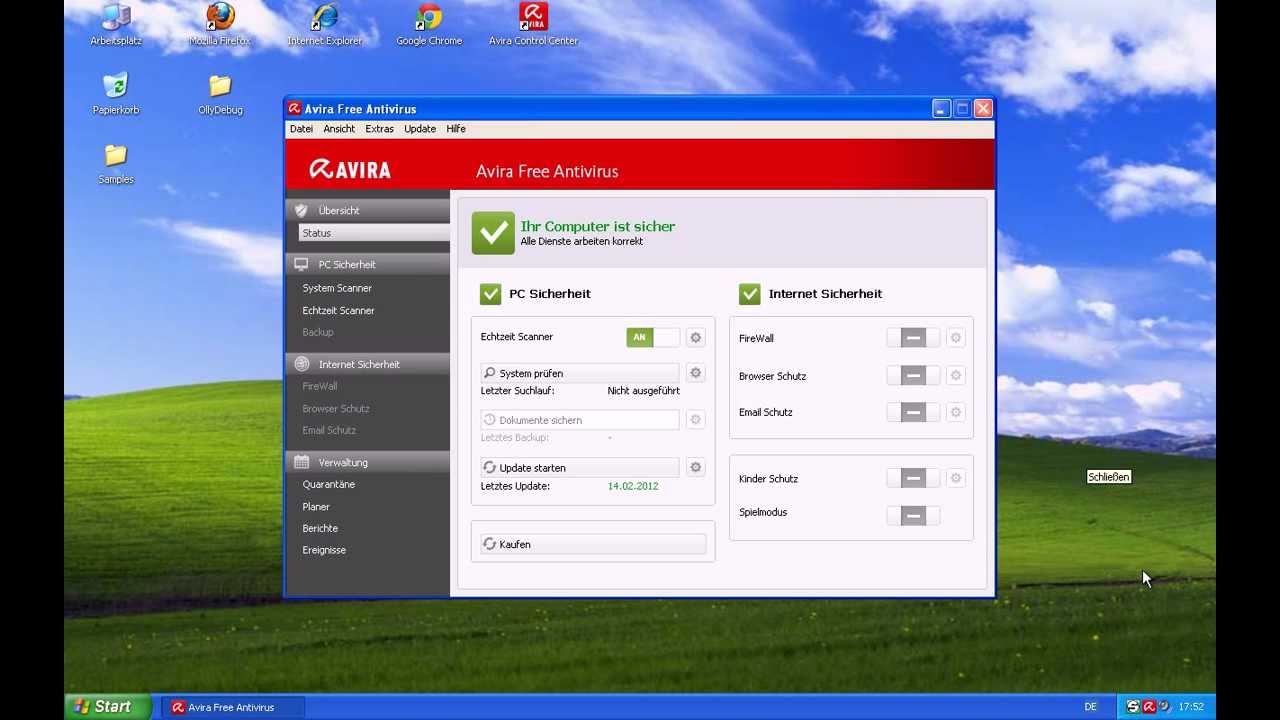
Task: Open Ereignisse in the sidebar
Action: coord(324,550)
